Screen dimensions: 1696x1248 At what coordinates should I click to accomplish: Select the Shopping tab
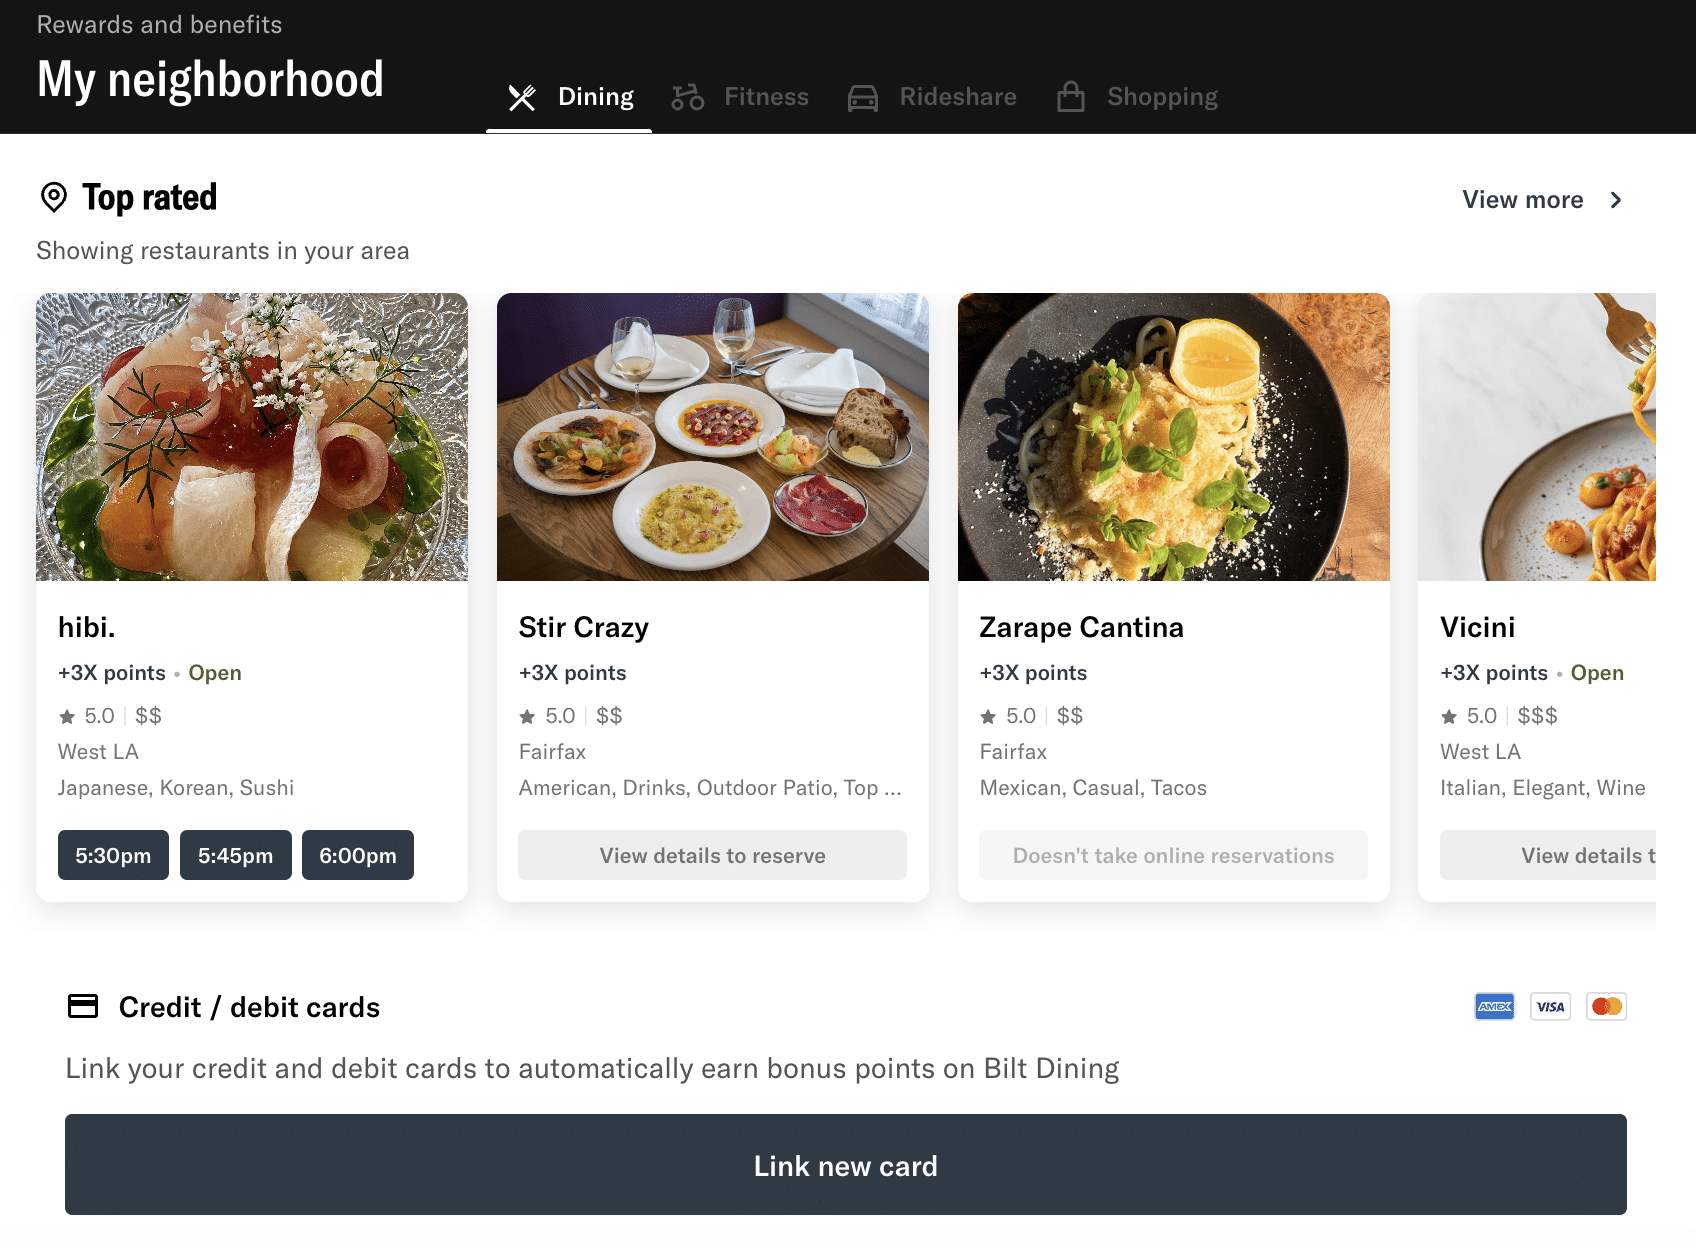click(1162, 97)
